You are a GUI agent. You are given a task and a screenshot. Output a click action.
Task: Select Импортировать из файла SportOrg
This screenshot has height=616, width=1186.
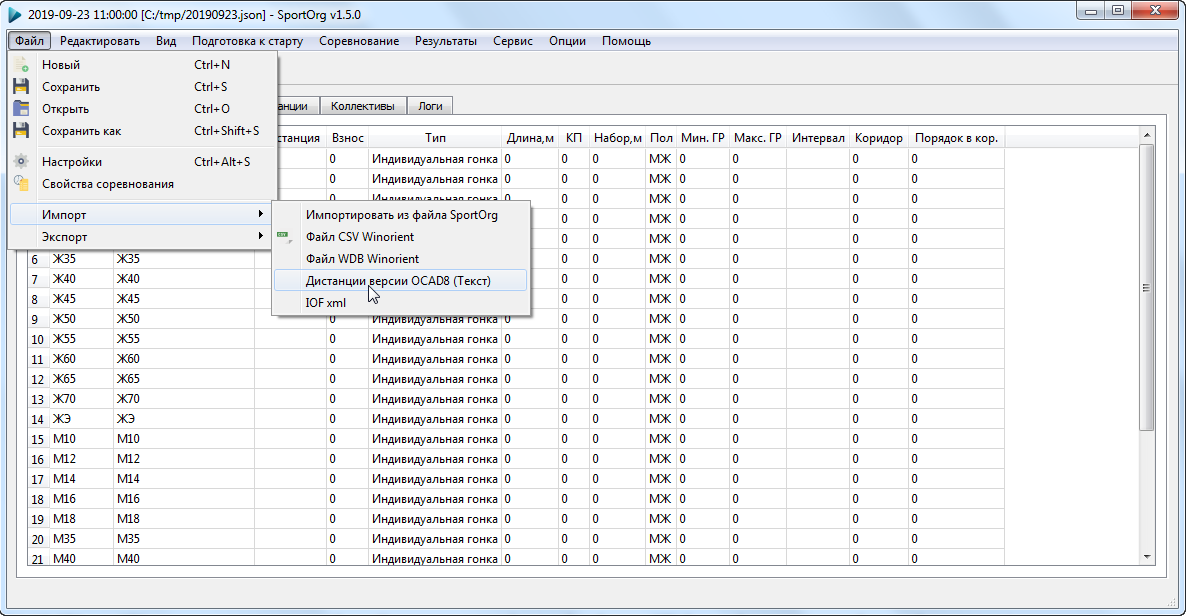(x=401, y=215)
